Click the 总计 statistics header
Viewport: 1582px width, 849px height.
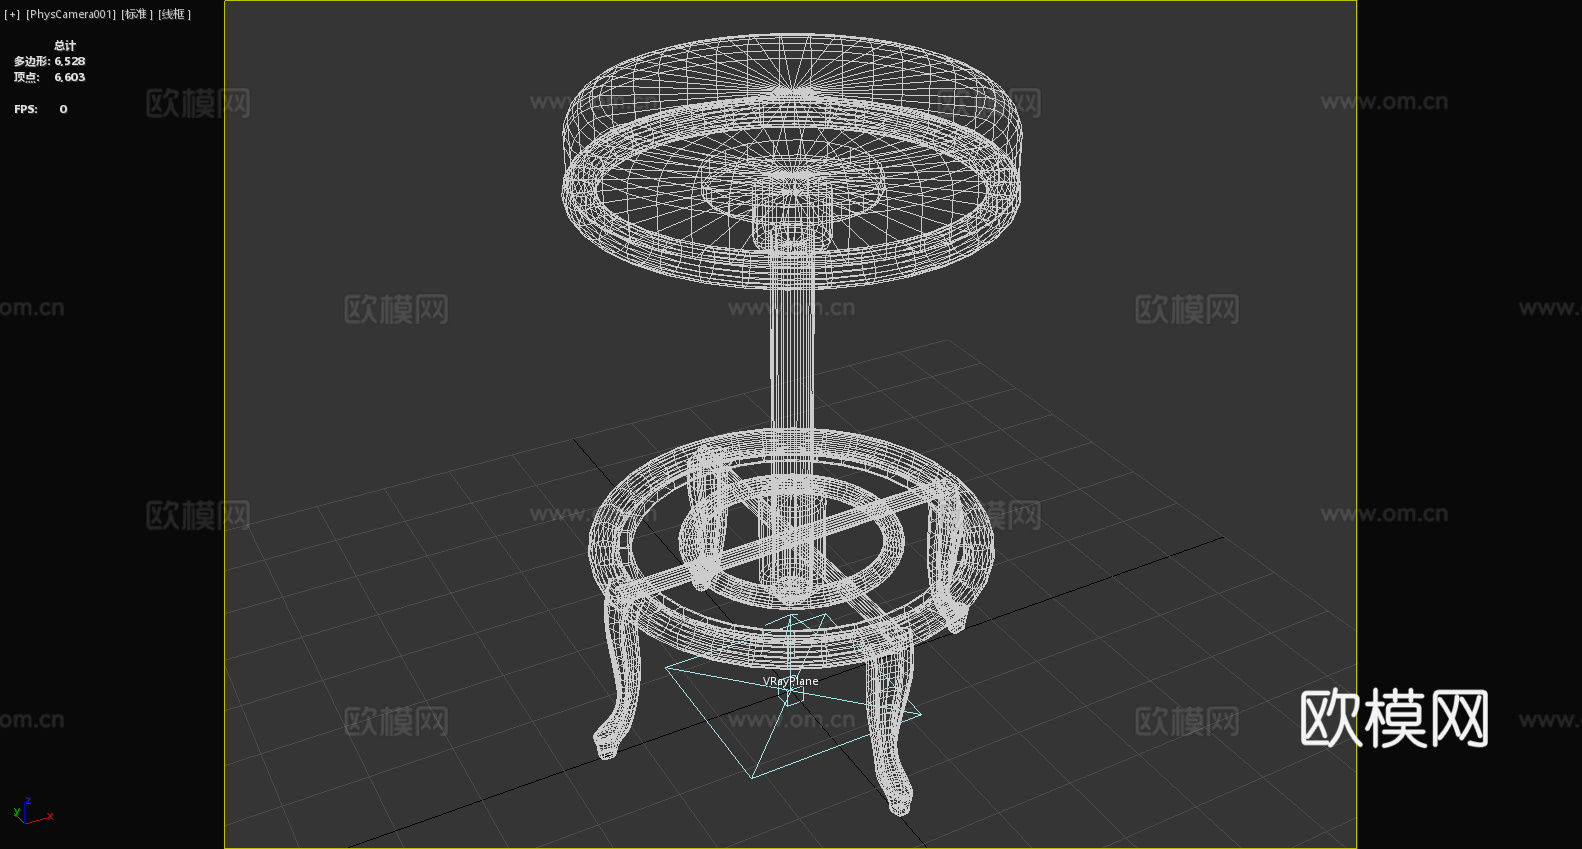coord(65,45)
